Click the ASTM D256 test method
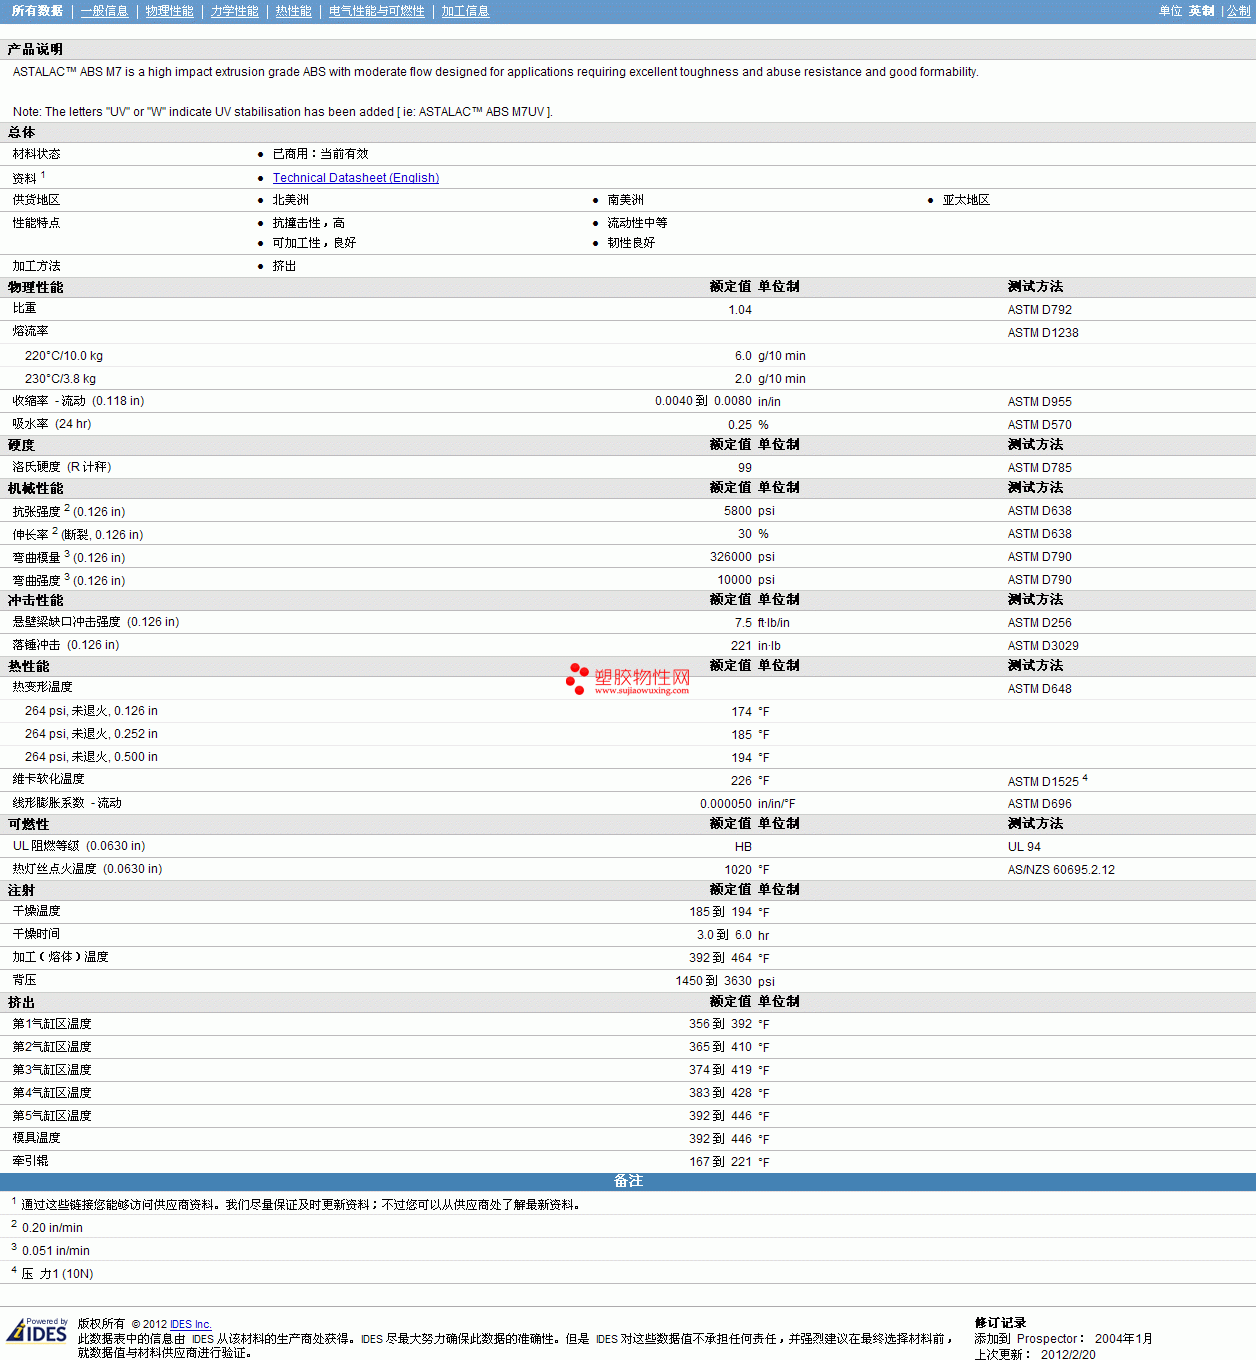Image resolution: width=1256 pixels, height=1360 pixels. pyautogui.click(x=1040, y=623)
